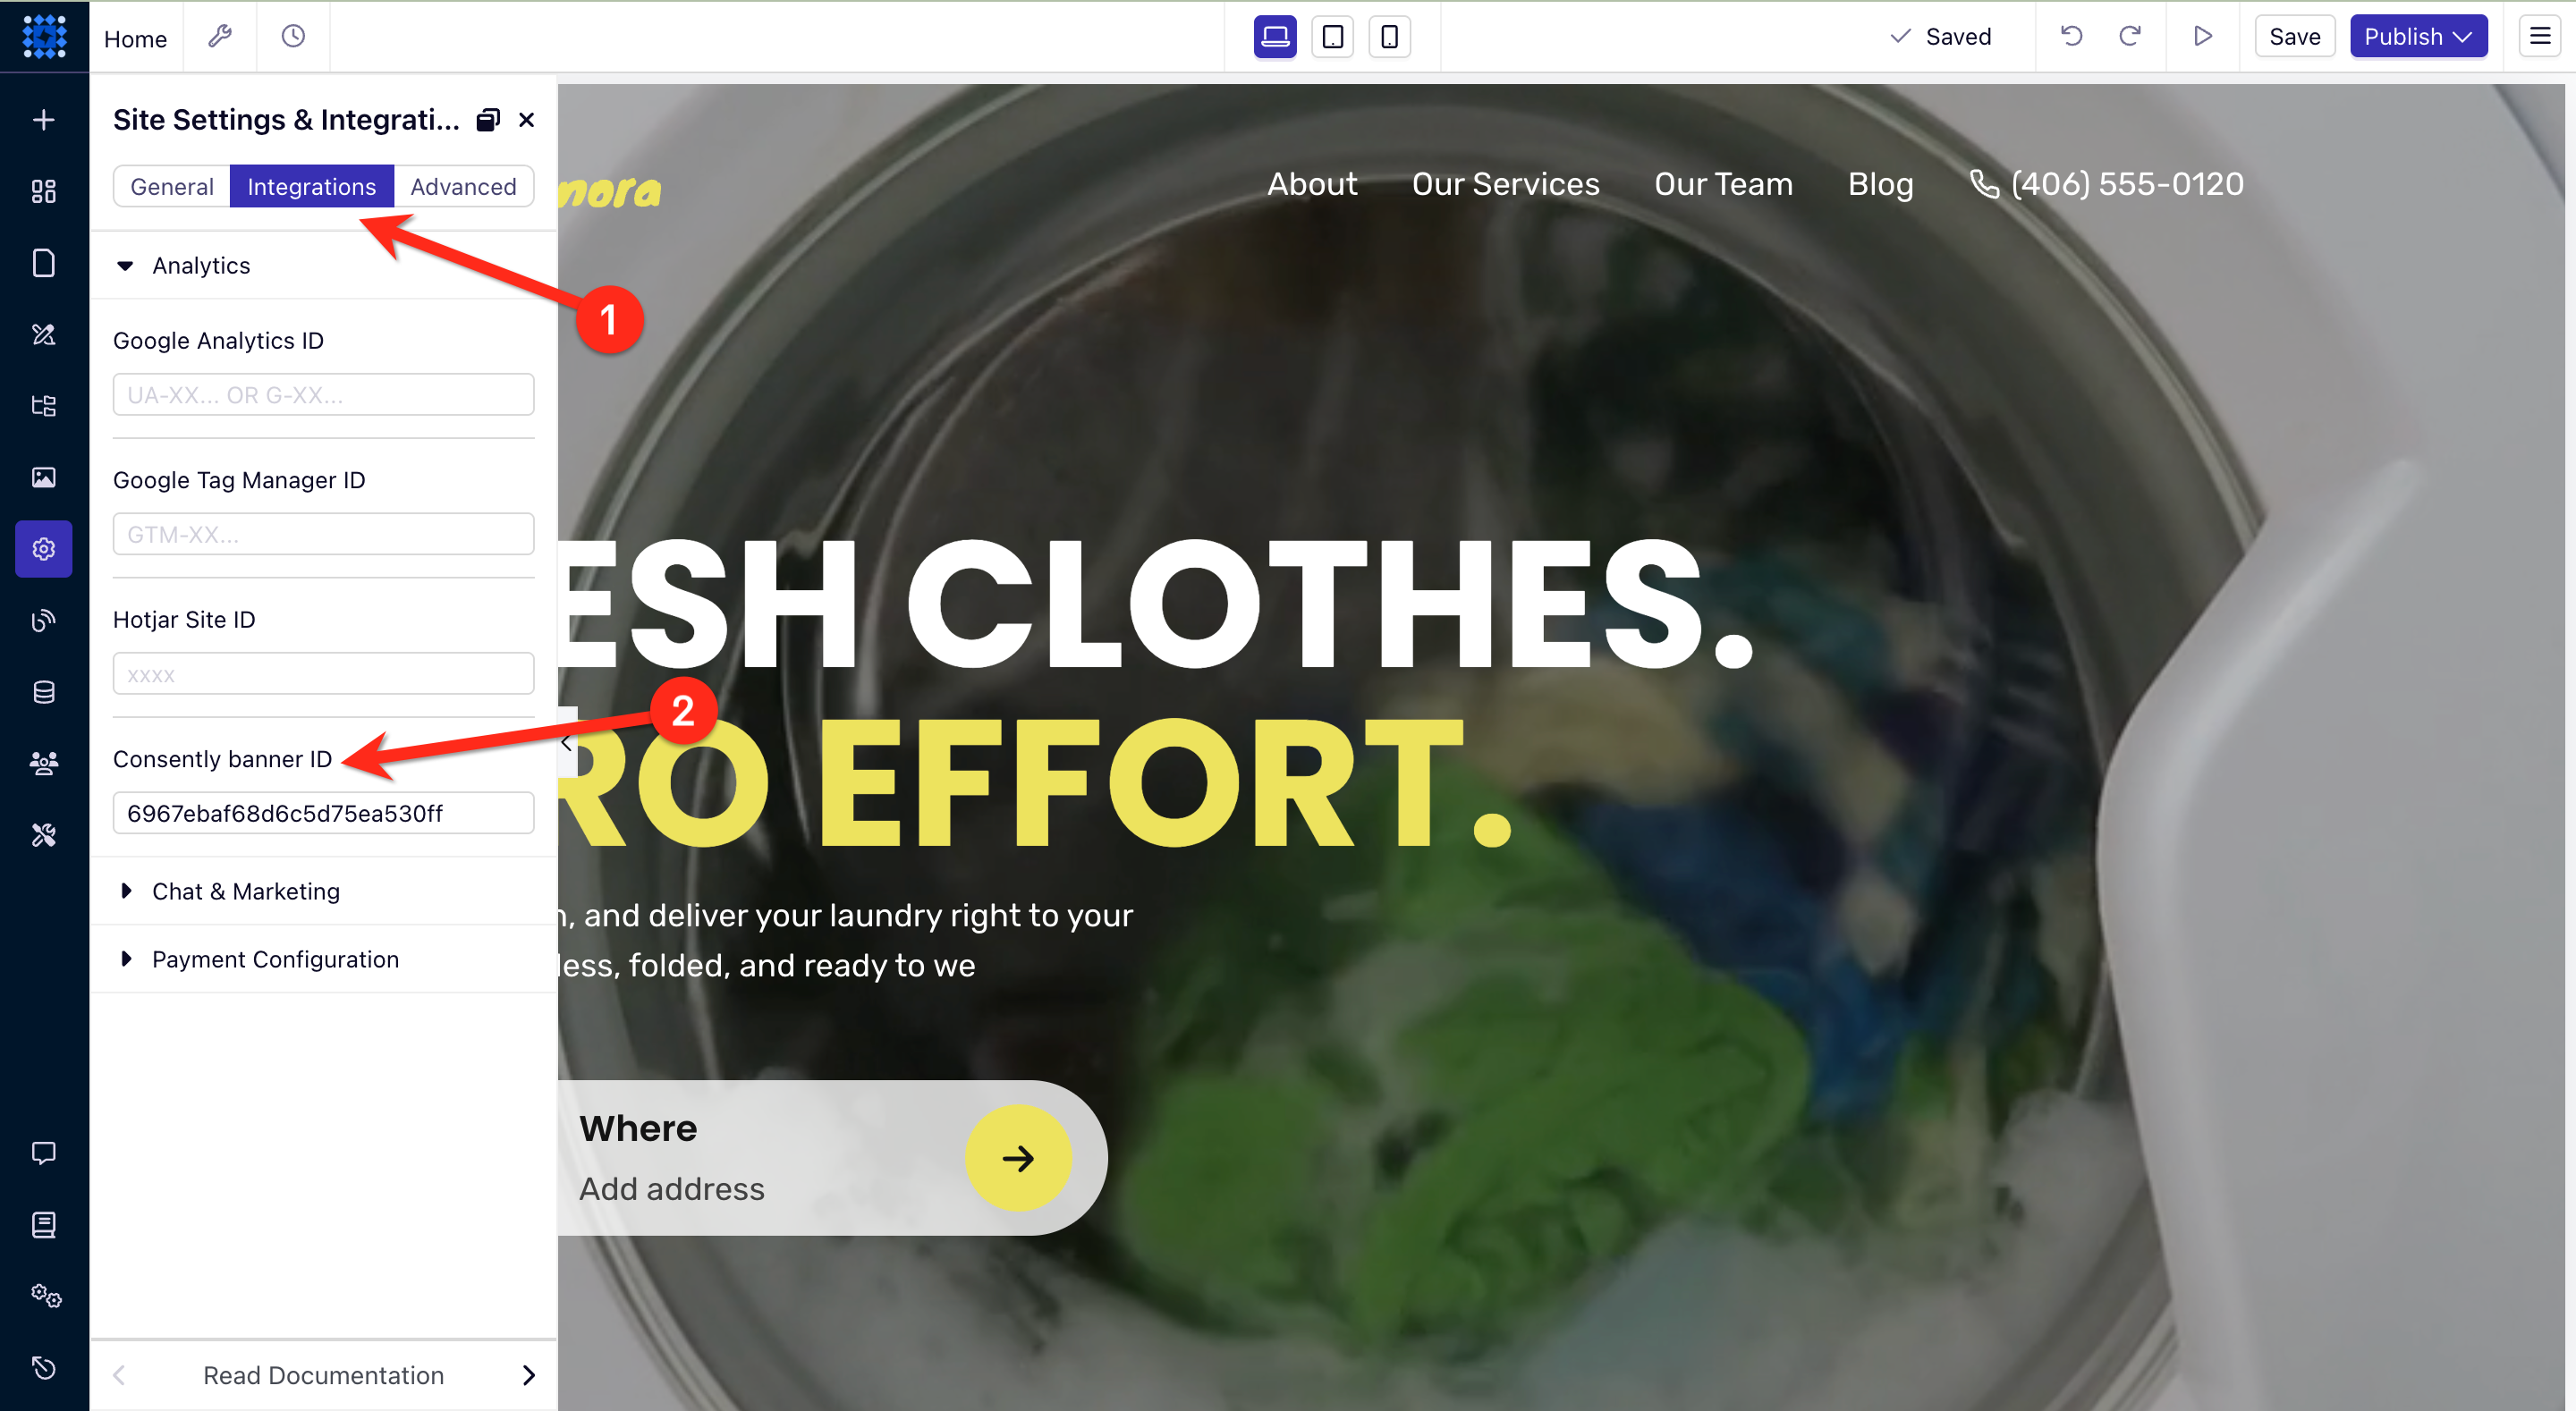Click the Google Analytics ID input field
The width and height of the screenshot is (2576, 1411).
[323, 394]
